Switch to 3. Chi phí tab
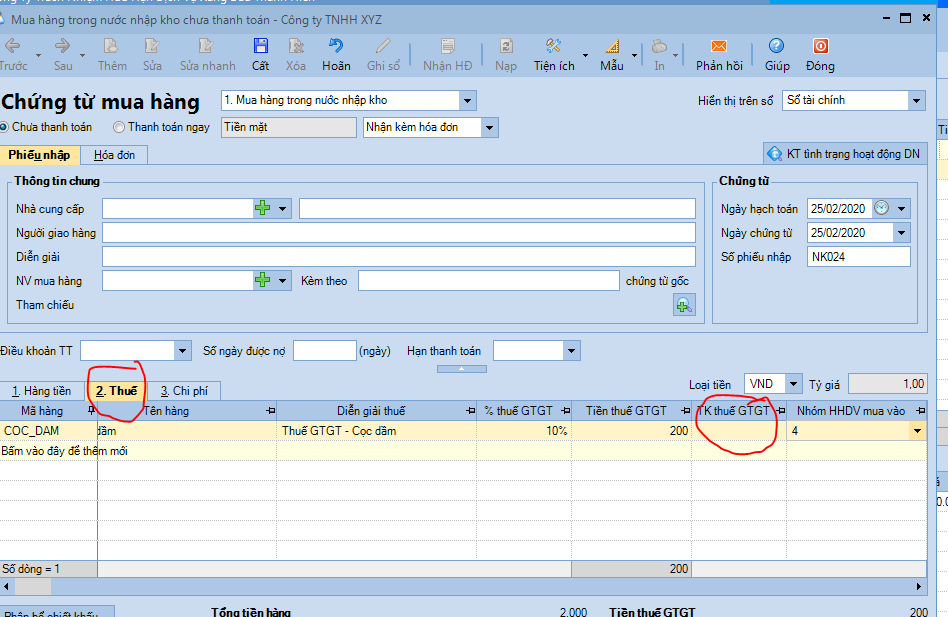This screenshot has width=948, height=617. pyautogui.click(x=183, y=391)
